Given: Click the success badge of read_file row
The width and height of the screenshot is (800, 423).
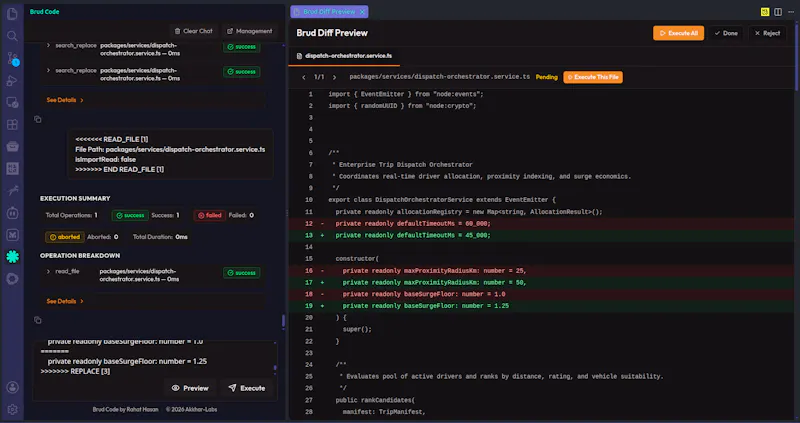Looking at the screenshot, I should click(x=241, y=273).
